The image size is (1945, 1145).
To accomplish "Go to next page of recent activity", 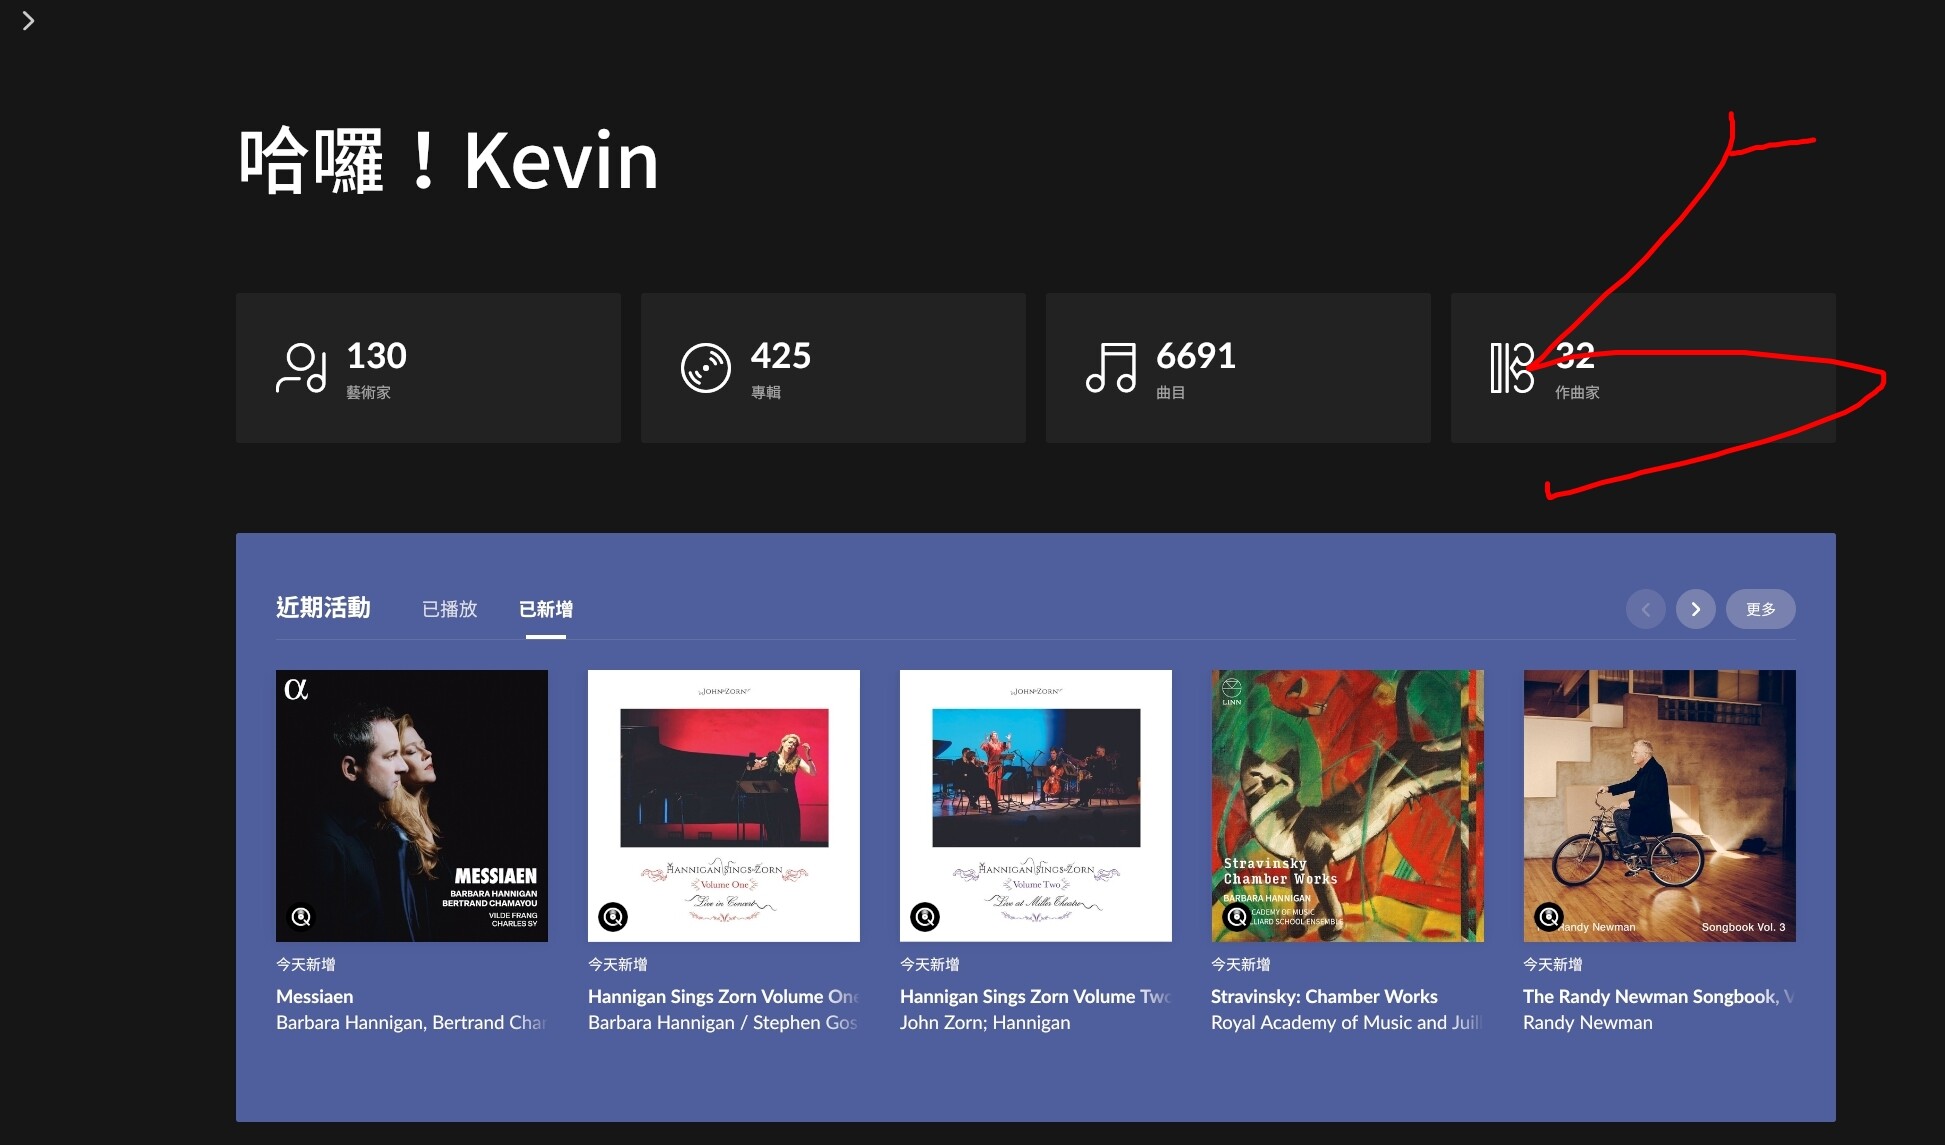I will click(x=1696, y=609).
